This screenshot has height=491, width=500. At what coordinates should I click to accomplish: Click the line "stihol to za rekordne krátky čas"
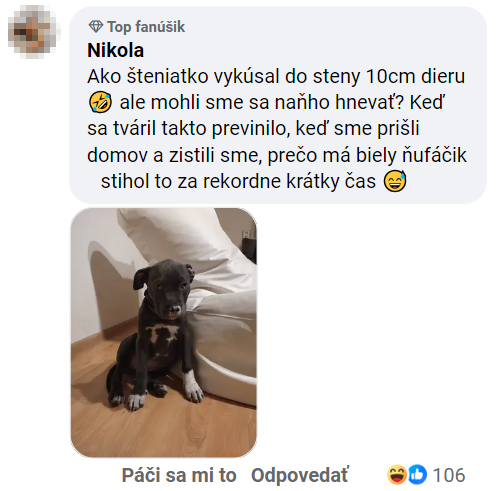click(238, 182)
